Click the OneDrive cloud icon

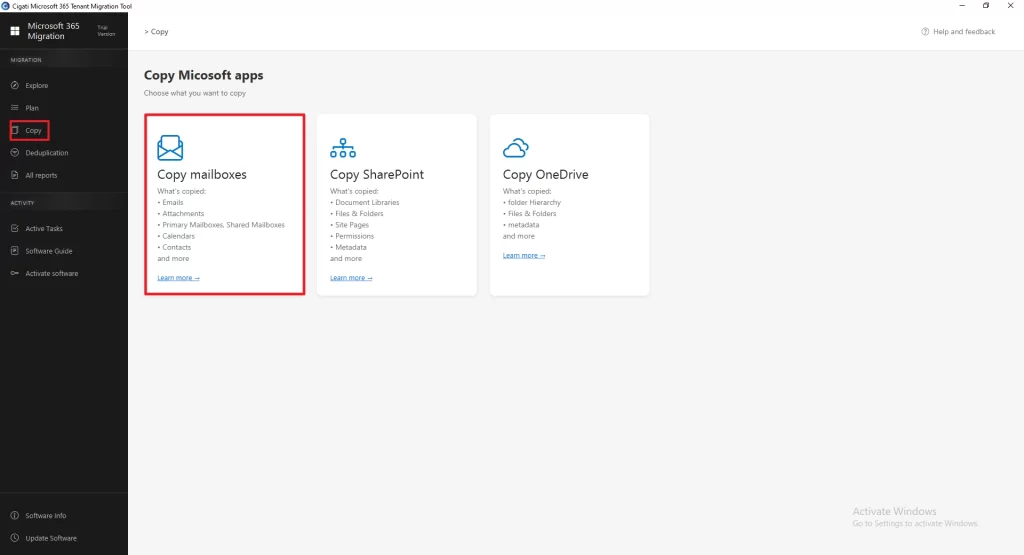pos(515,148)
